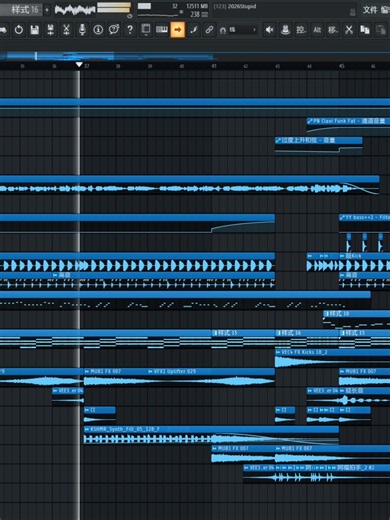This screenshot has height=520, width=390.
Task: Open the playlist view icon
Action: [146, 30]
